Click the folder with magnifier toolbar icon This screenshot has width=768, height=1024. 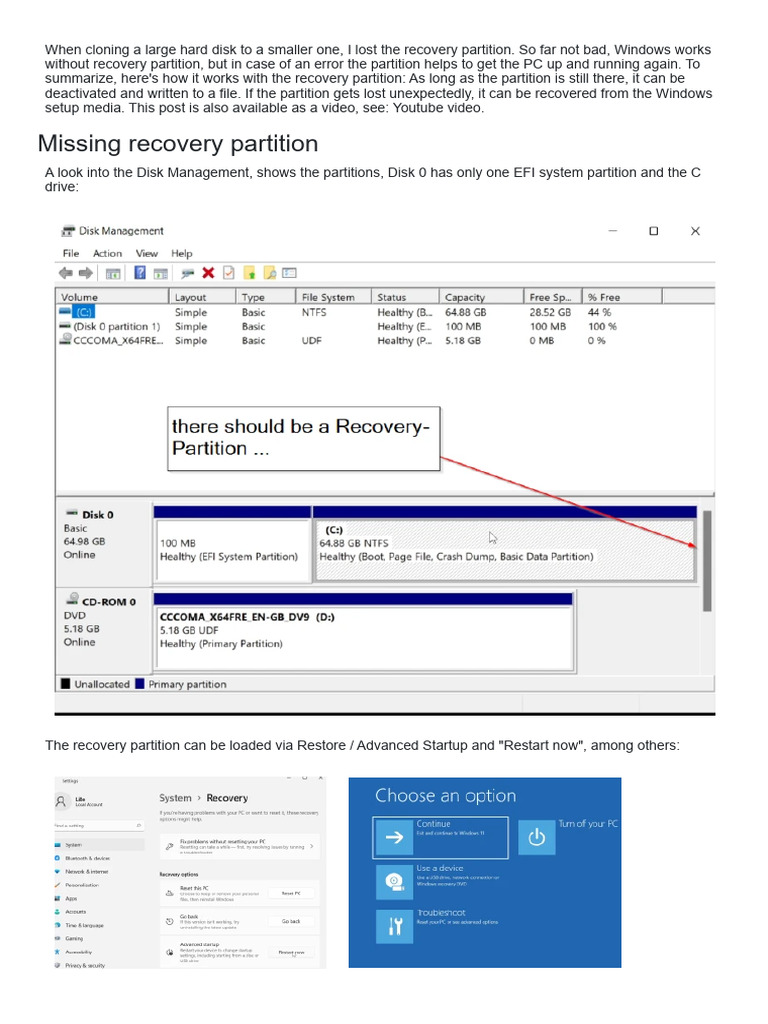[x=269, y=273]
